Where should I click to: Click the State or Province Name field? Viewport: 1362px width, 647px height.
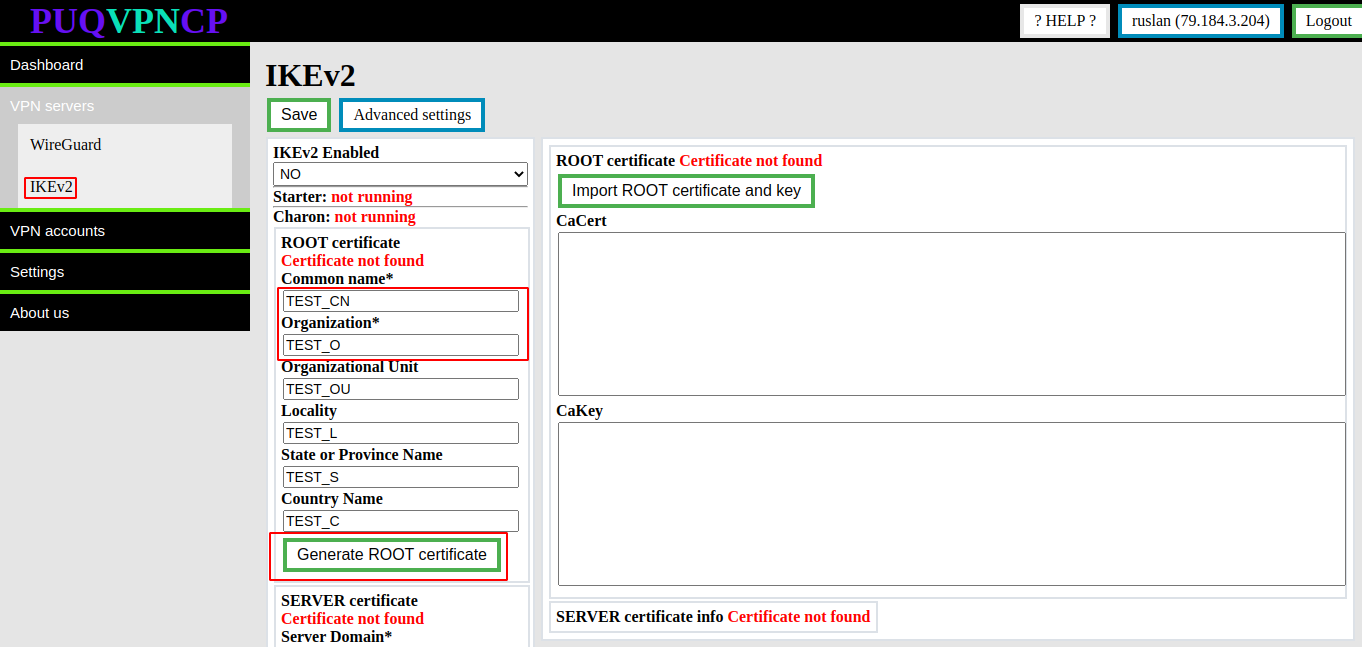401,477
